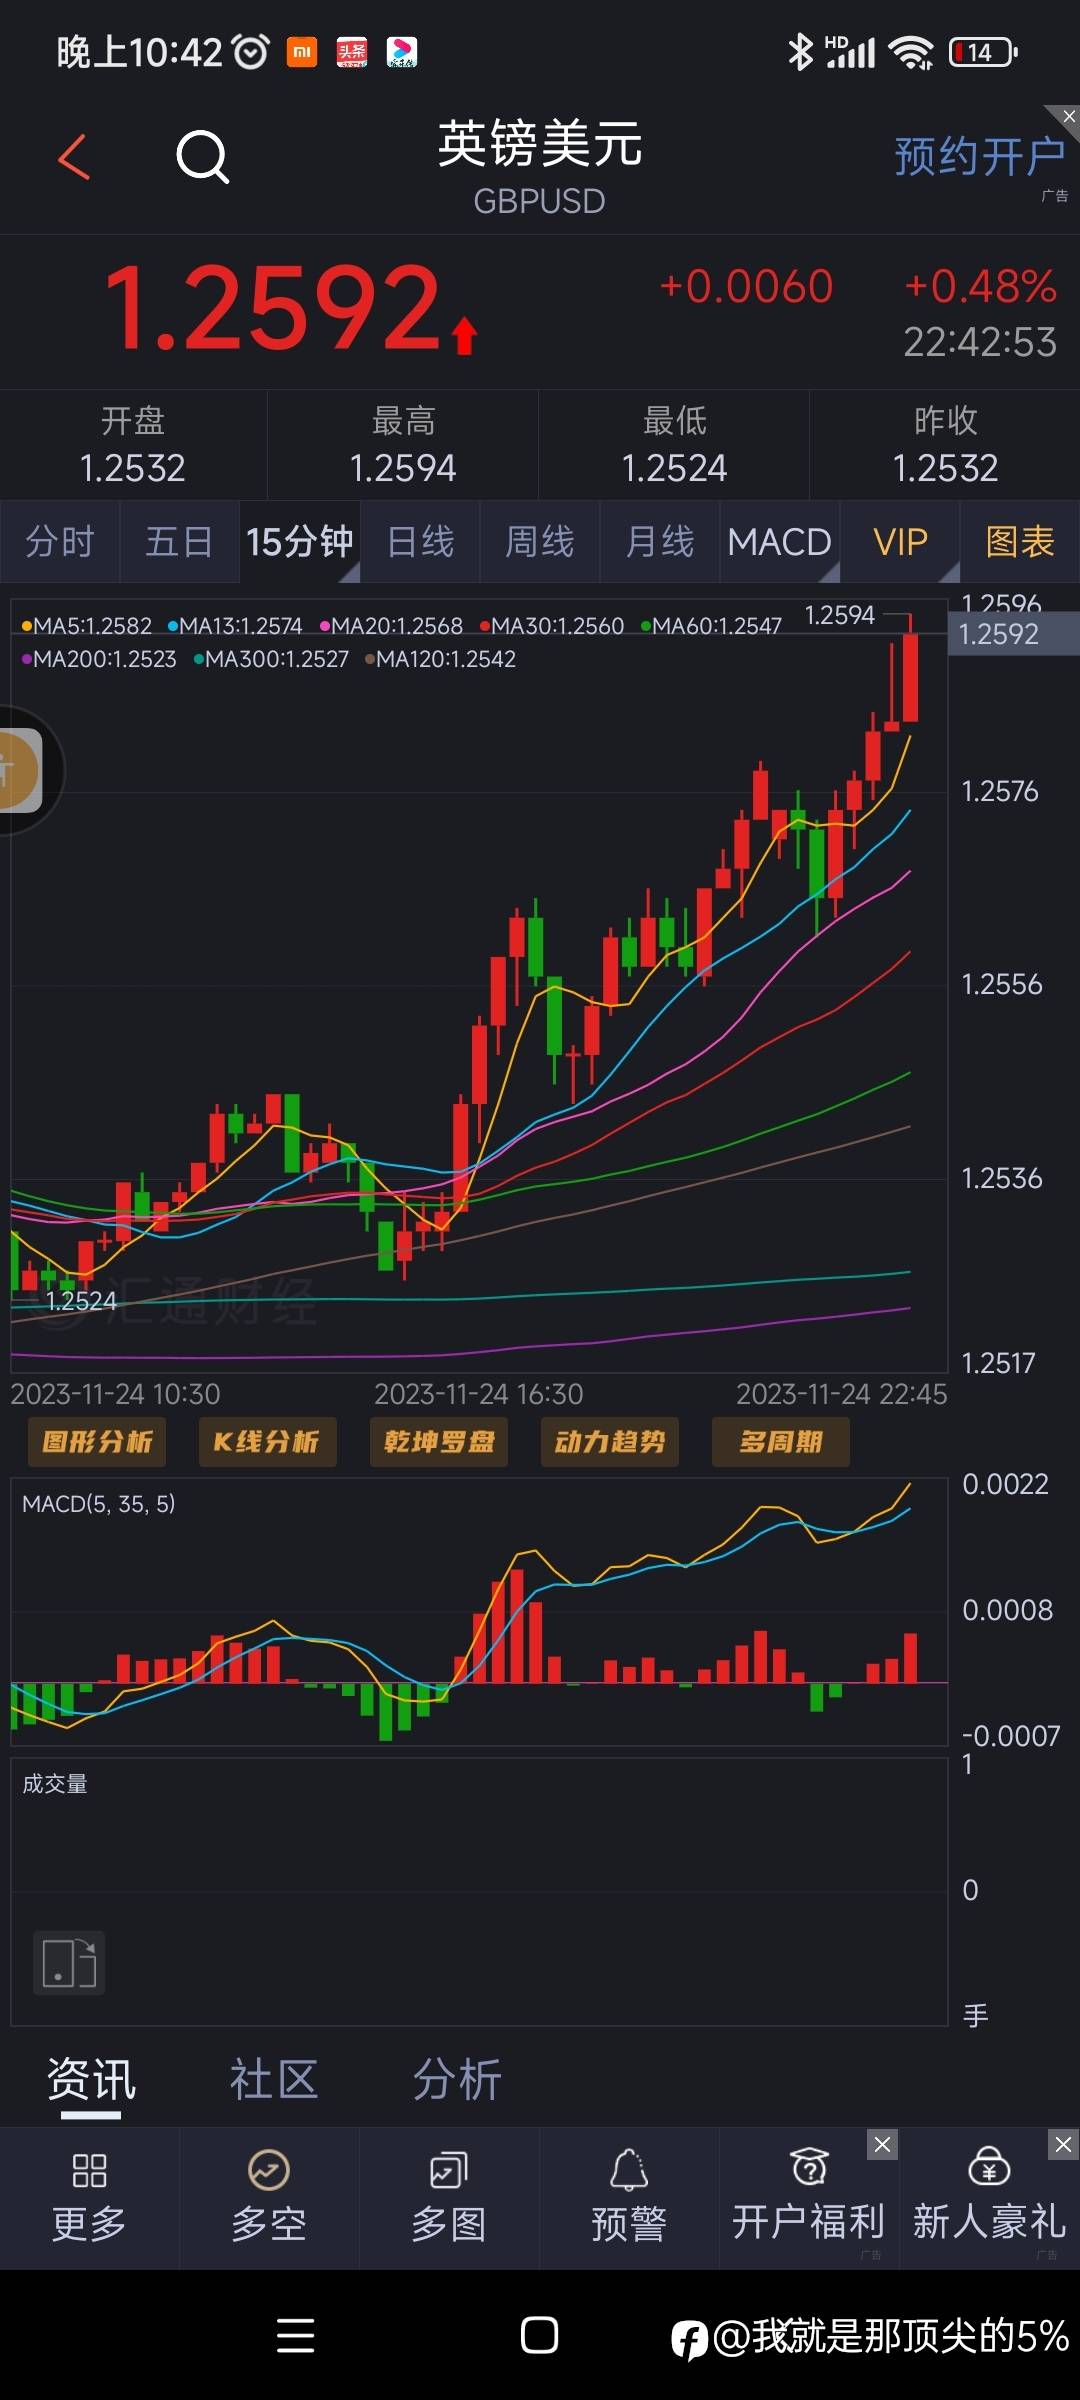Open the 乾坤罗盘 tool
Image resolution: width=1080 pixels, height=2400 pixels.
[x=439, y=1442]
